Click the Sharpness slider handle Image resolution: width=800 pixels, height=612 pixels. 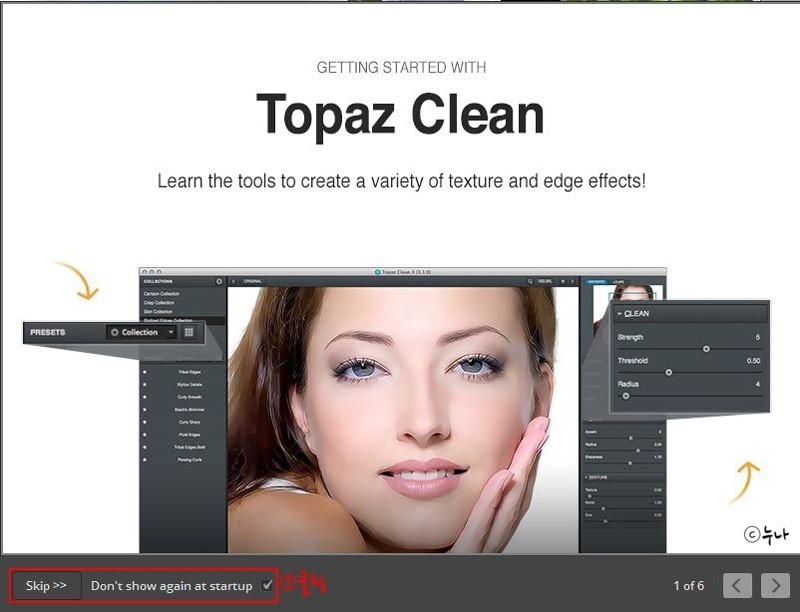point(630,463)
